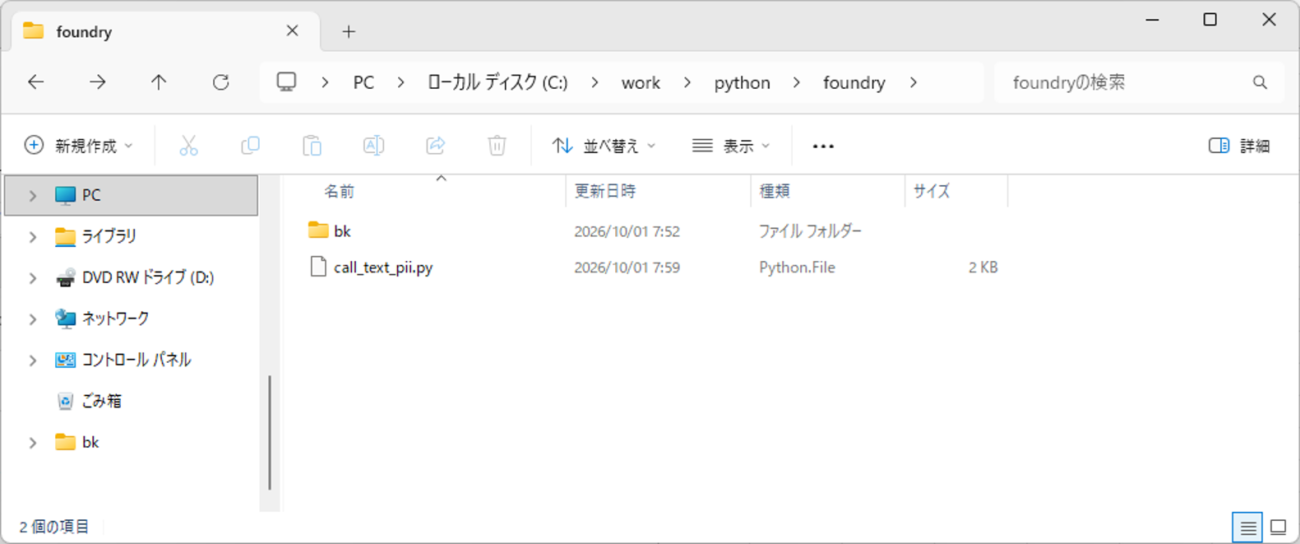The width and height of the screenshot is (1300, 544).
Task: Click the foundryの検索 search box
Action: click(1139, 83)
